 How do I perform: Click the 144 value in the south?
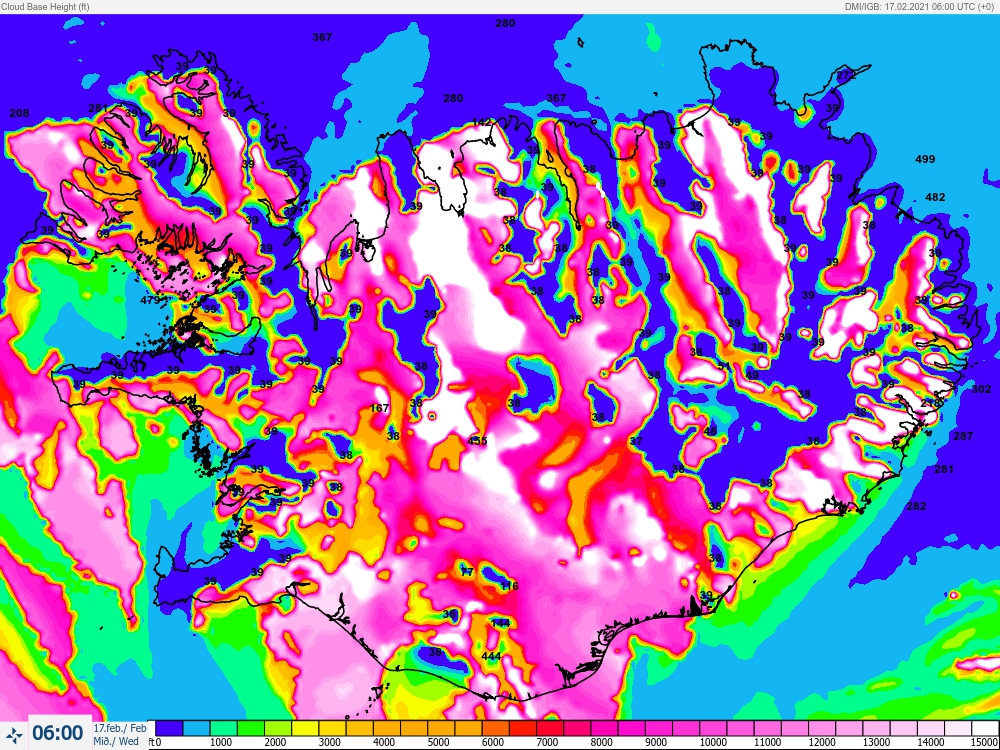pyautogui.click(x=500, y=623)
